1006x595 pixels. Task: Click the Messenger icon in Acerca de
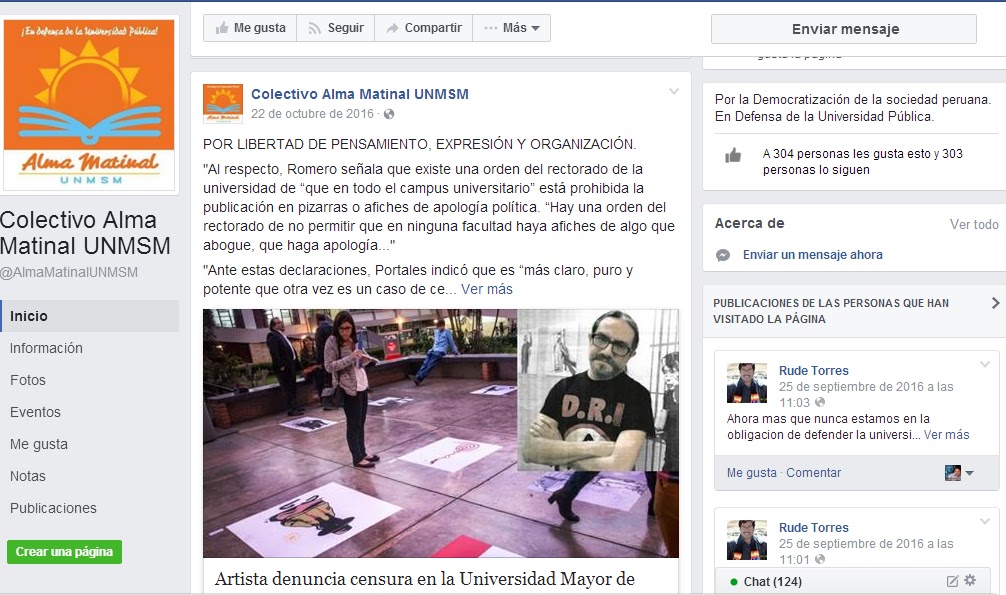point(723,255)
